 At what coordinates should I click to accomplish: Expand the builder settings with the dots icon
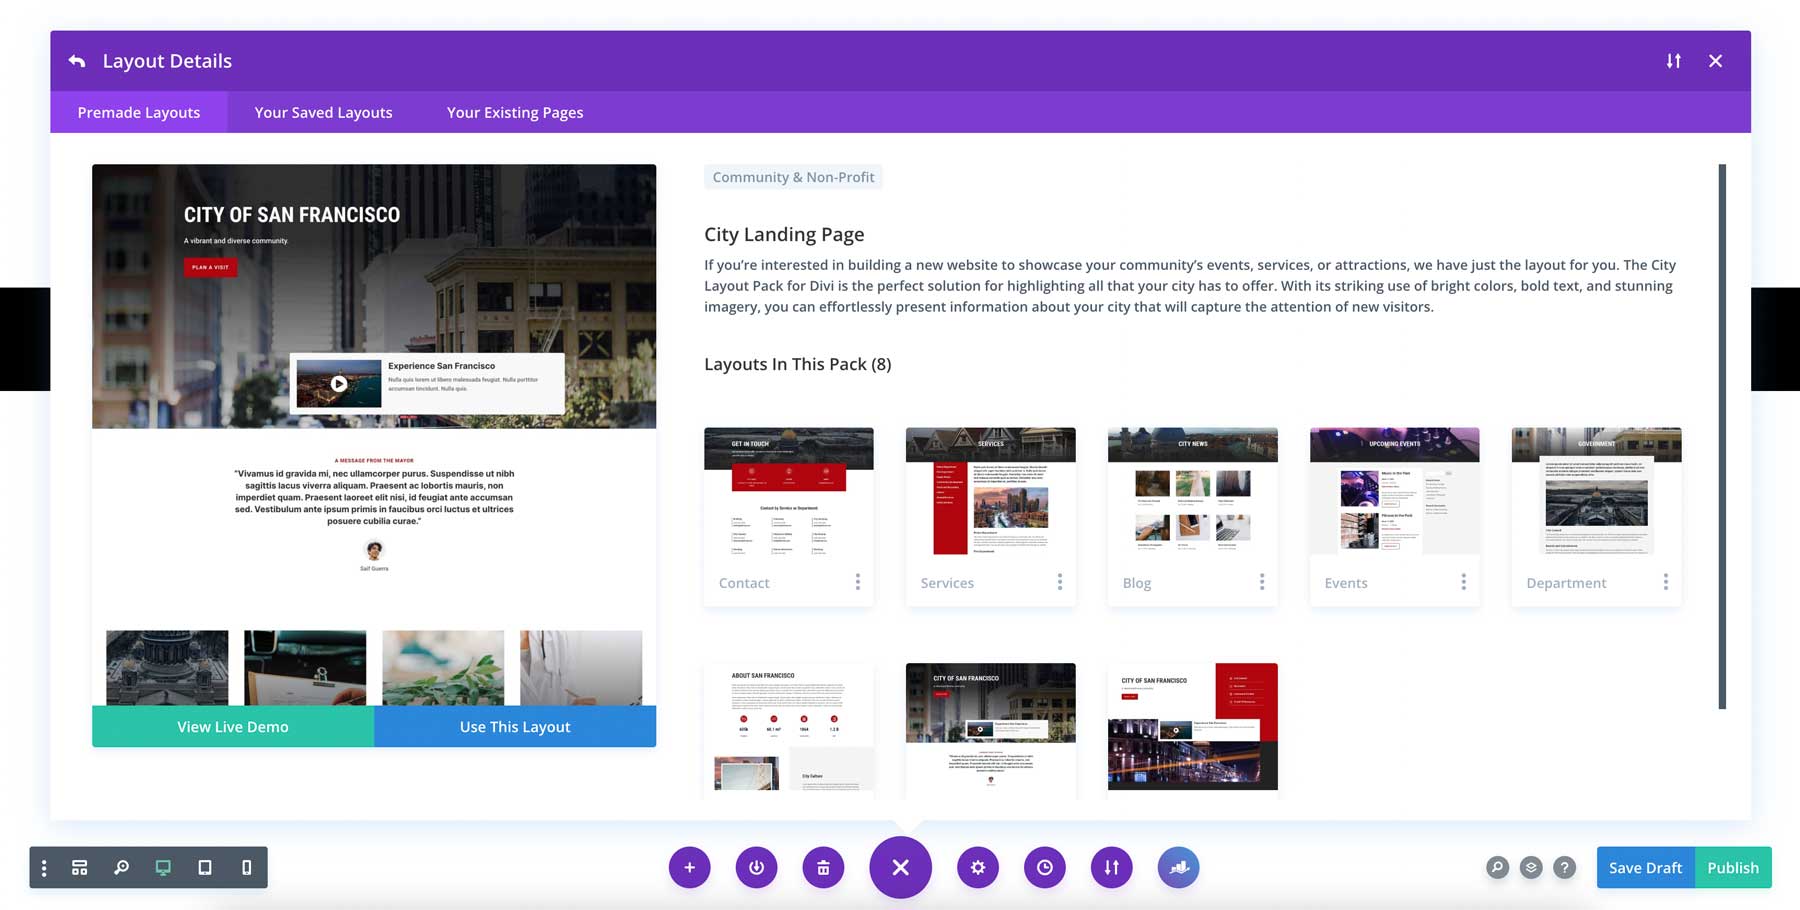pos(43,867)
